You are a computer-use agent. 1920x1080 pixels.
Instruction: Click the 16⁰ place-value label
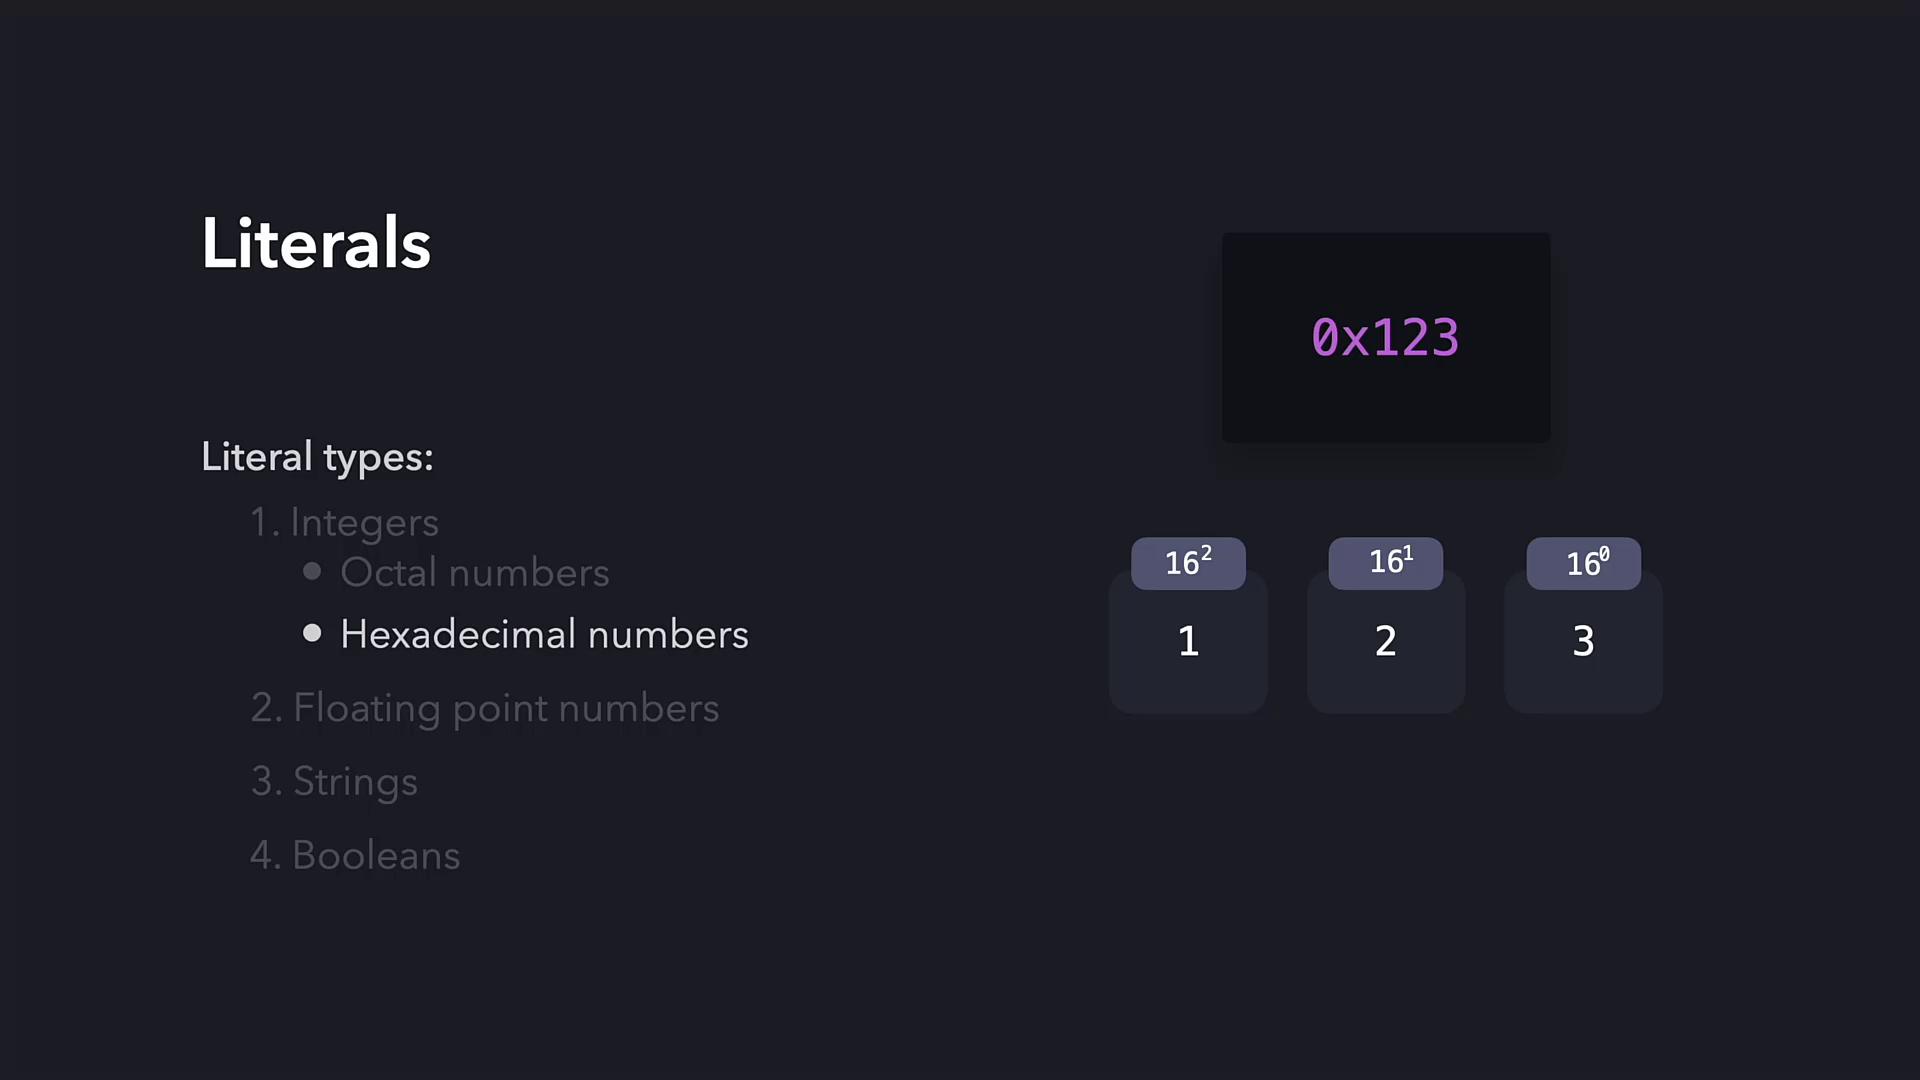pyautogui.click(x=1583, y=563)
